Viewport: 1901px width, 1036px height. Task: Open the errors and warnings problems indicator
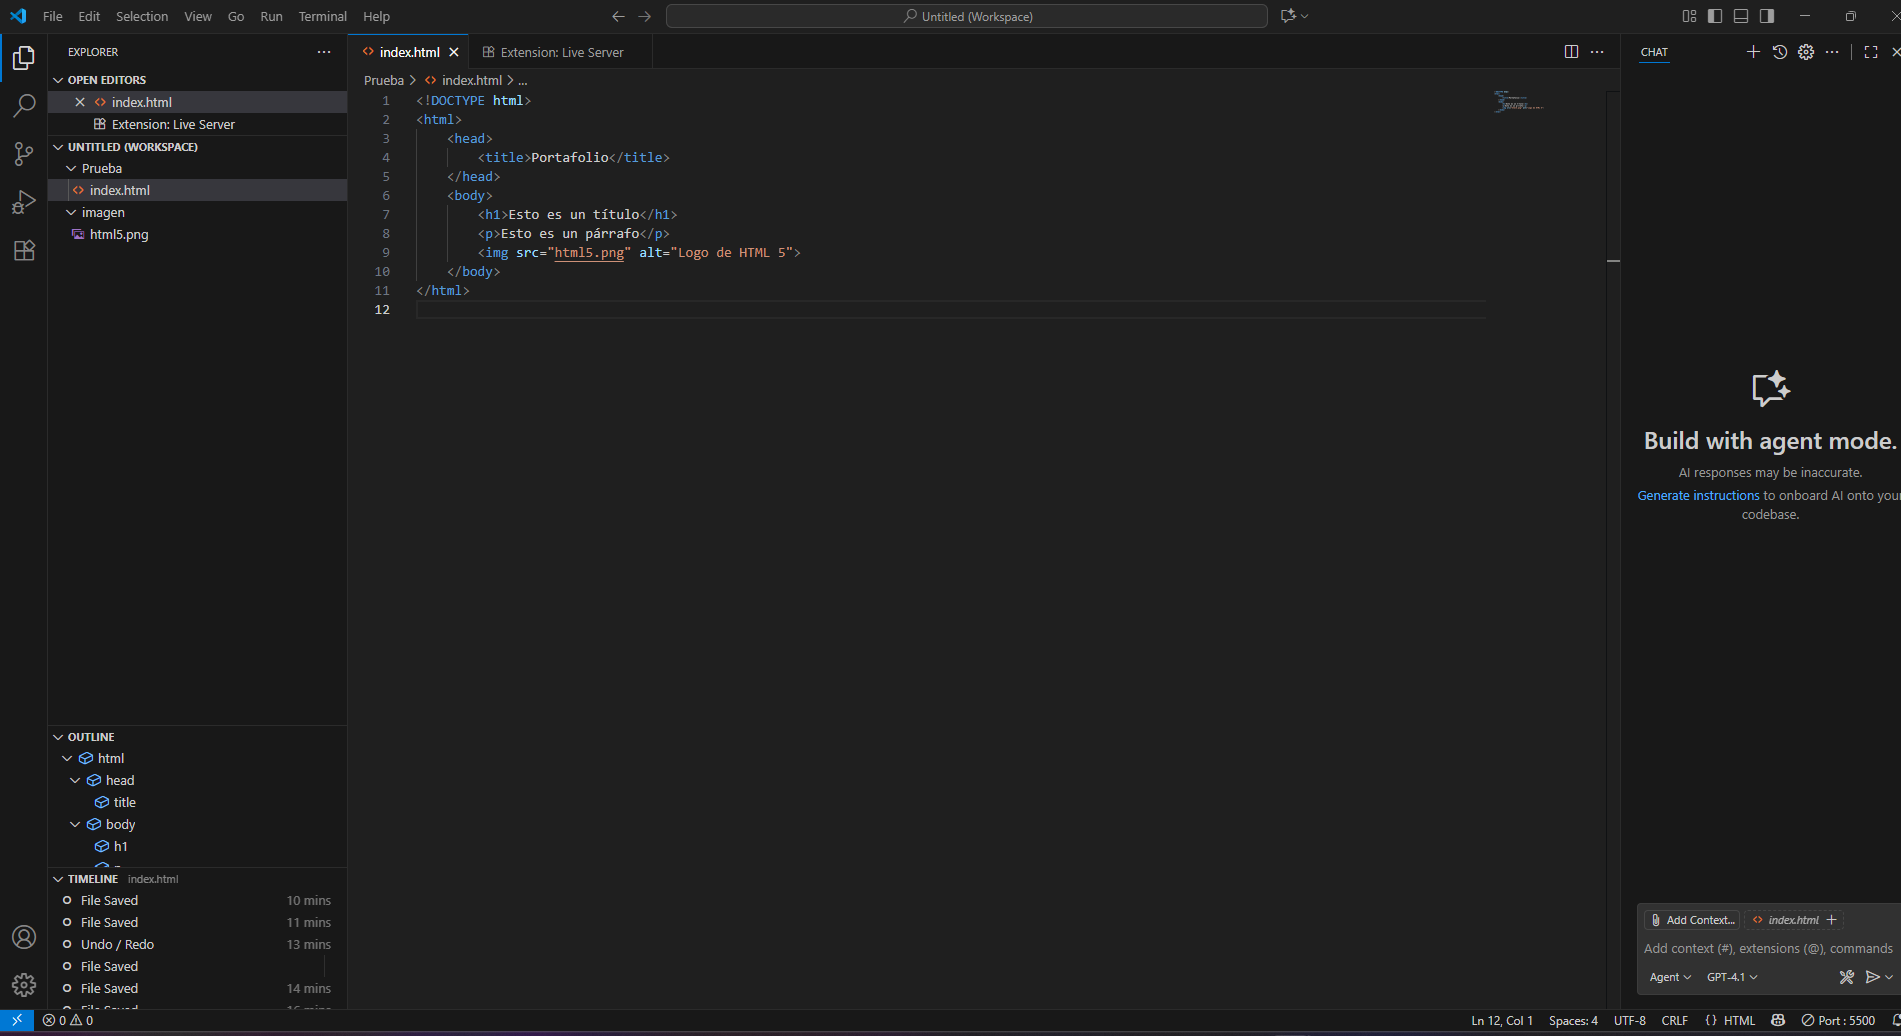coord(68,1020)
